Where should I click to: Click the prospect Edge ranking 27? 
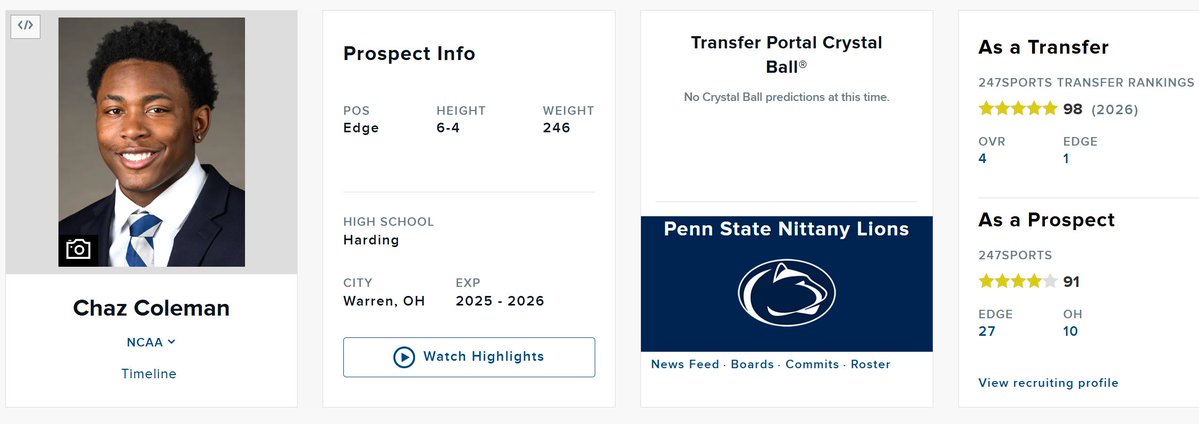click(x=987, y=331)
